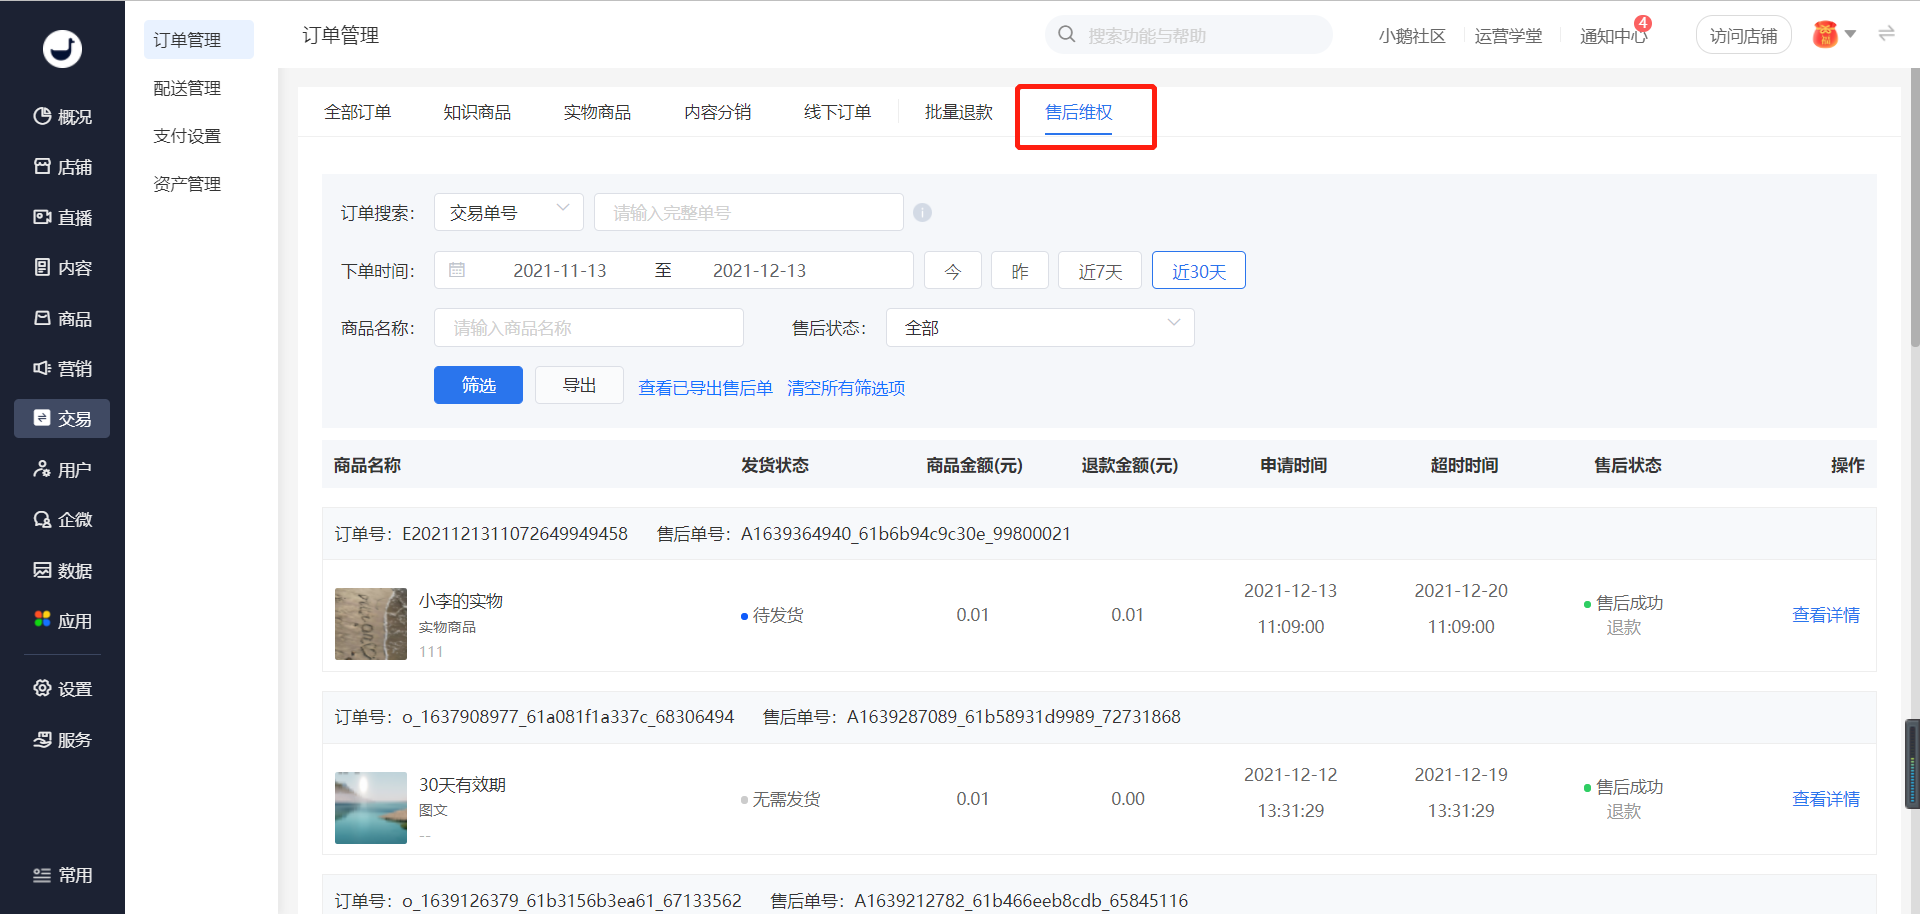Screen dimensions: 1920x914
Task: Expand the account avatar dropdown arrow
Action: click(1850, 34)
